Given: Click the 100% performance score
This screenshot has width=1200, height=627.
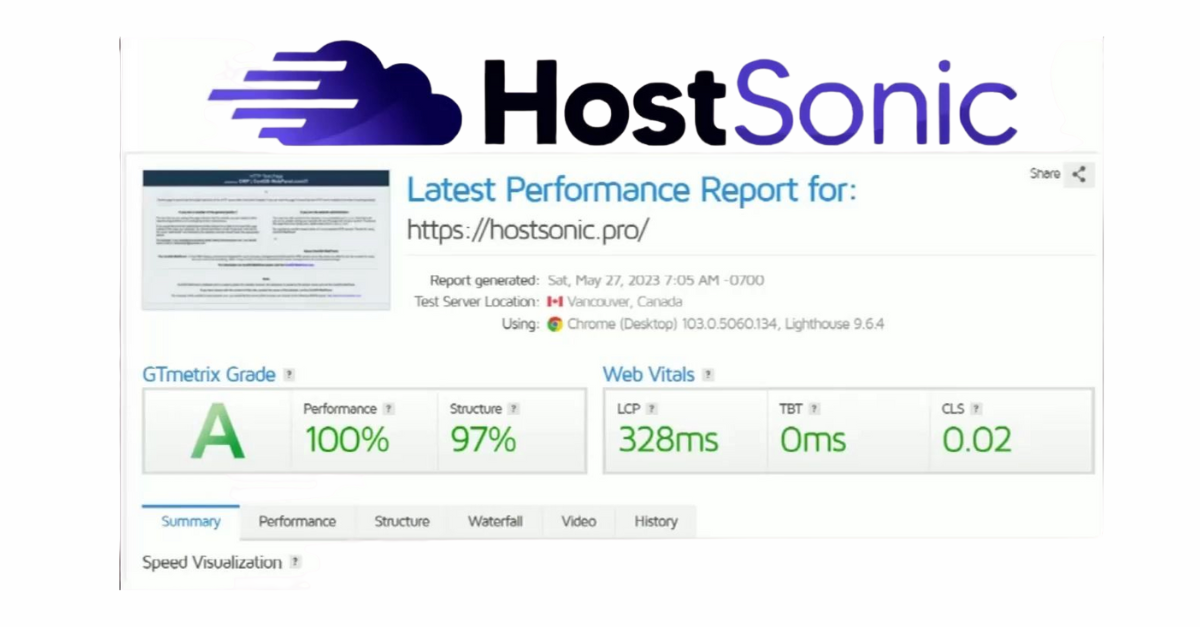Looking at the screenshot, I should 347,439.
